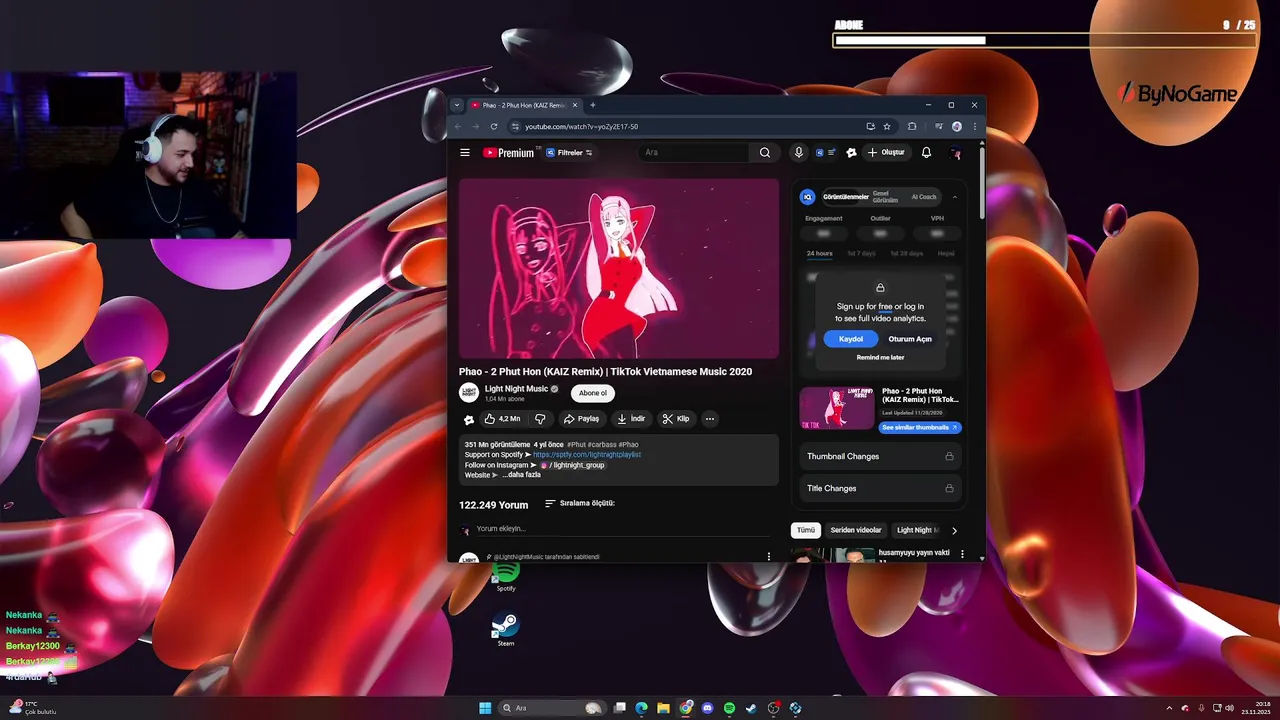This screenshot has height=720, width=1280.
Task: Click the video player to pause
Action: coord(619,268)
